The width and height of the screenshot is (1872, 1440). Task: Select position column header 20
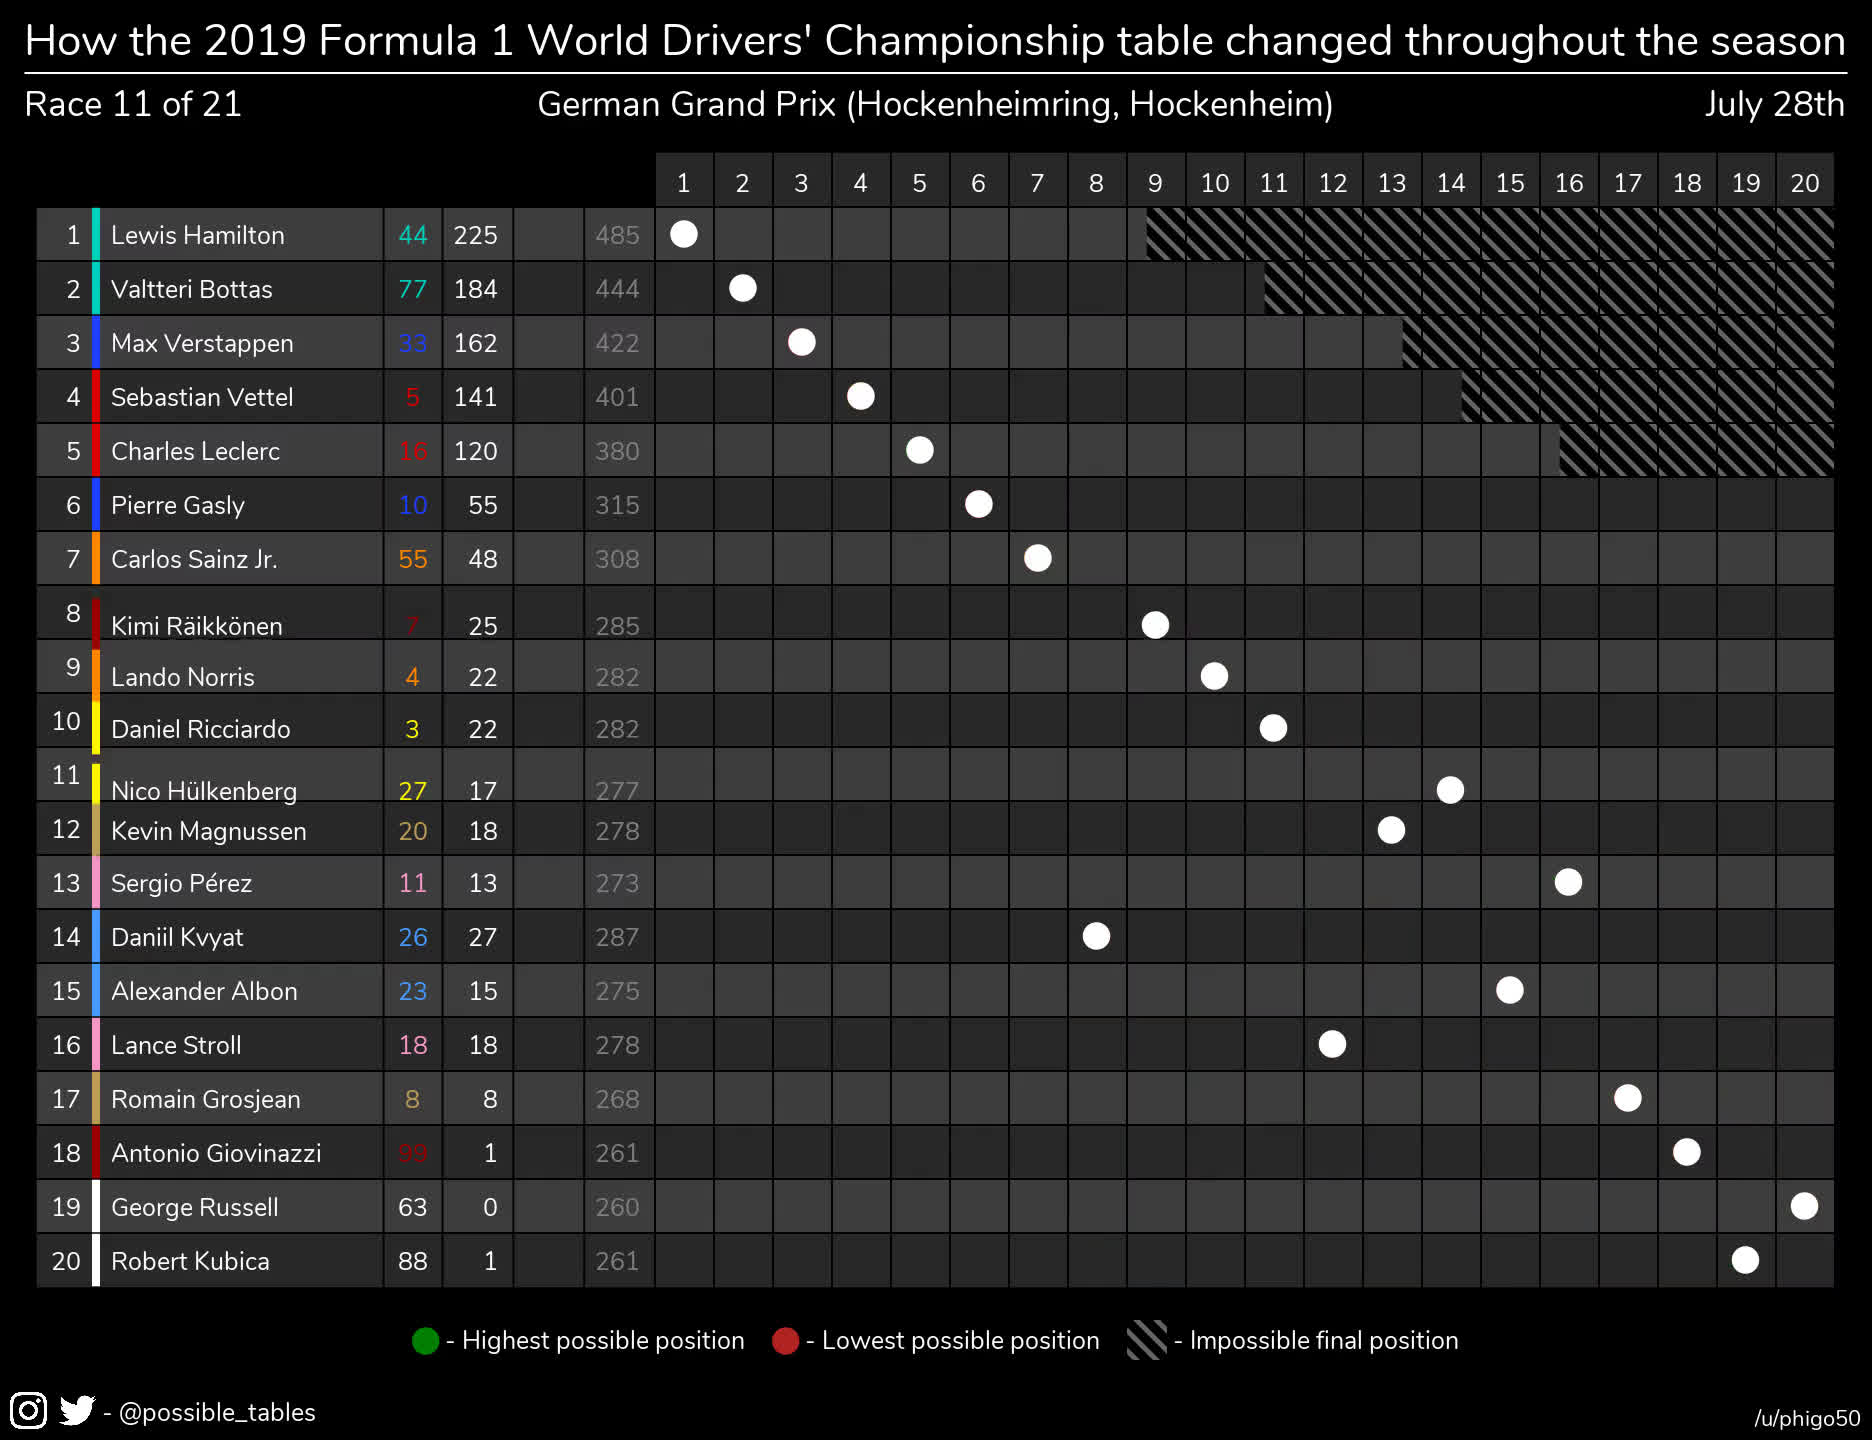pos(1804,183)
